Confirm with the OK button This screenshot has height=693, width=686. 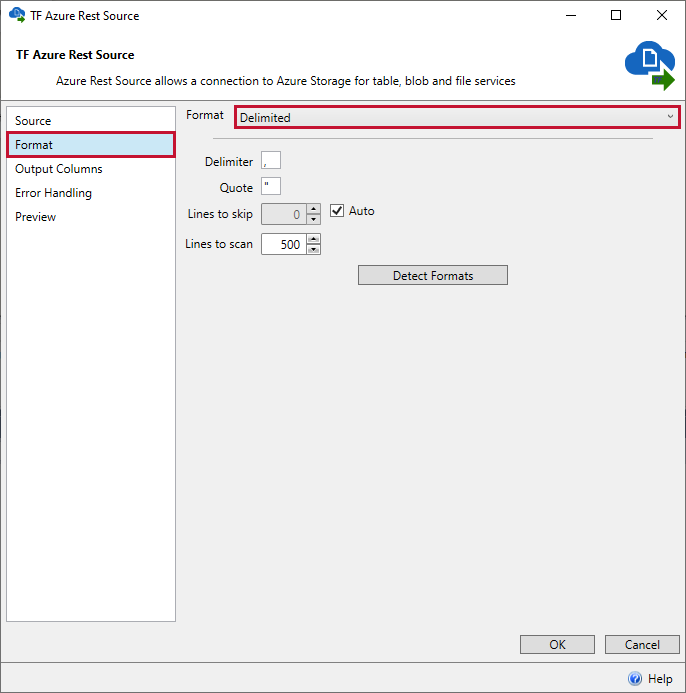click(557, 644)
